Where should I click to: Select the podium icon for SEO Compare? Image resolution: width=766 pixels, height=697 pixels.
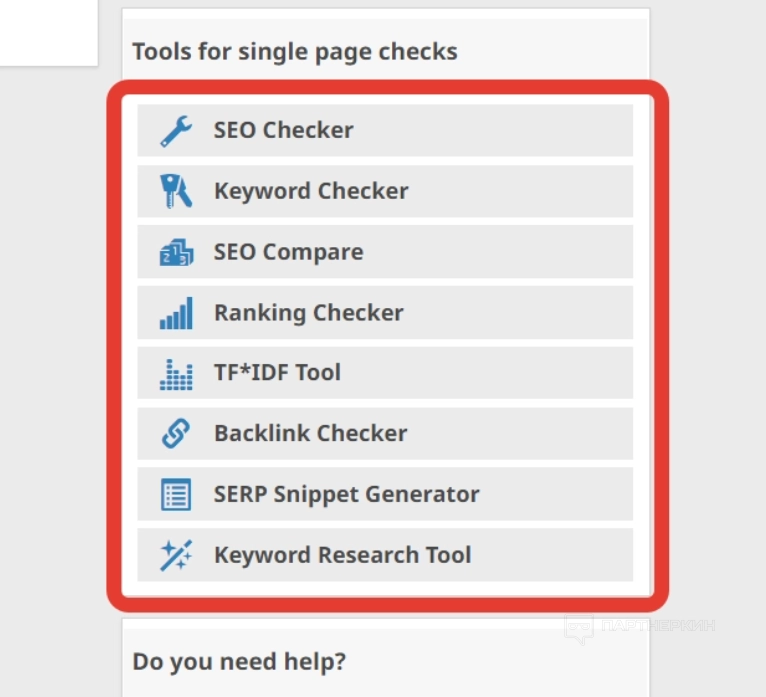coord(176,252)
